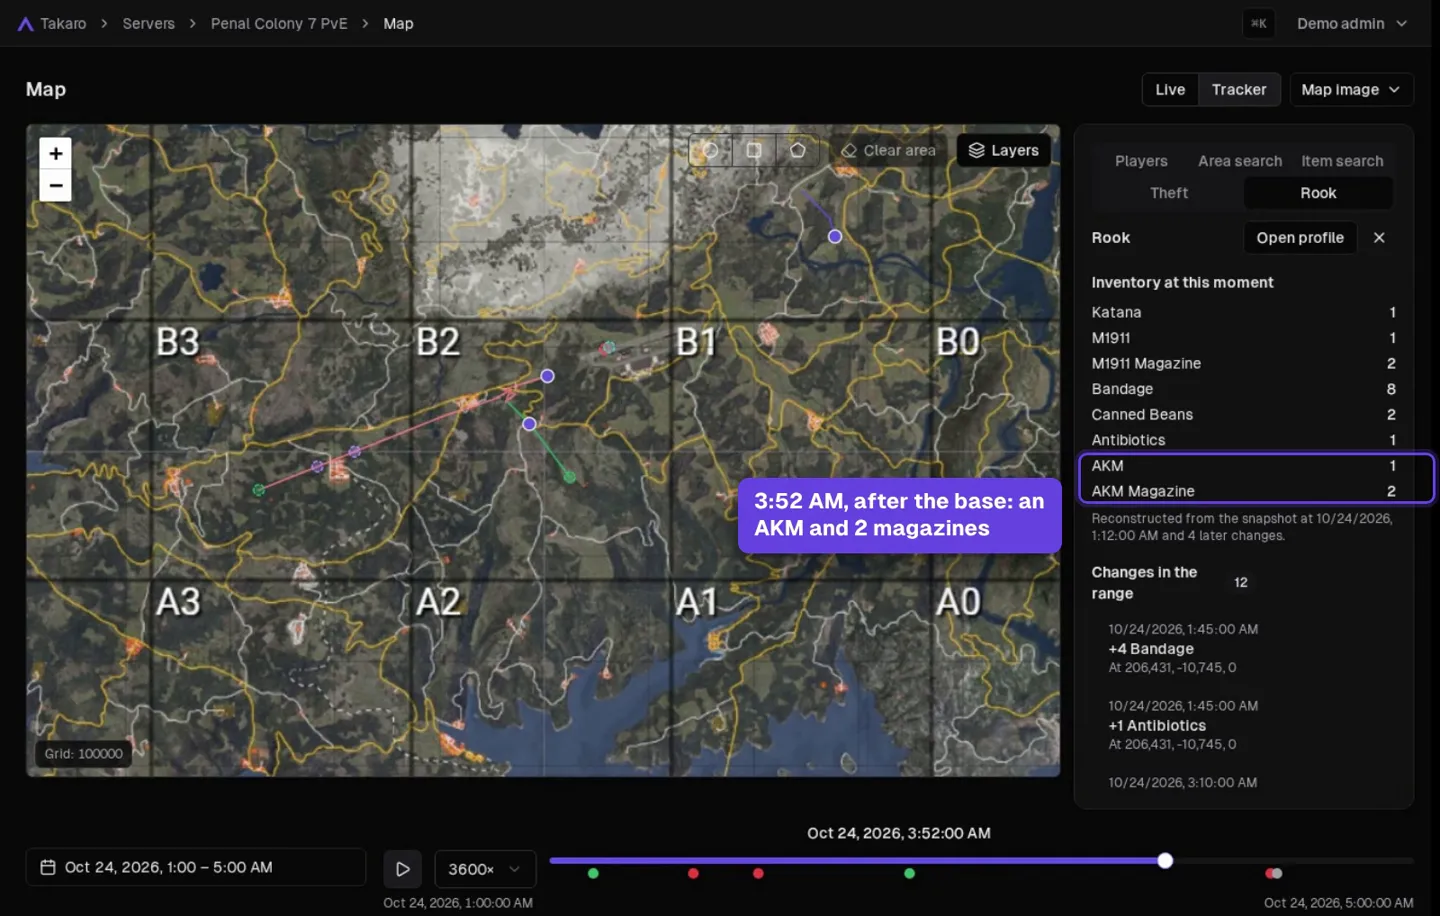Click the first red timeline event marker

(693, 874)
